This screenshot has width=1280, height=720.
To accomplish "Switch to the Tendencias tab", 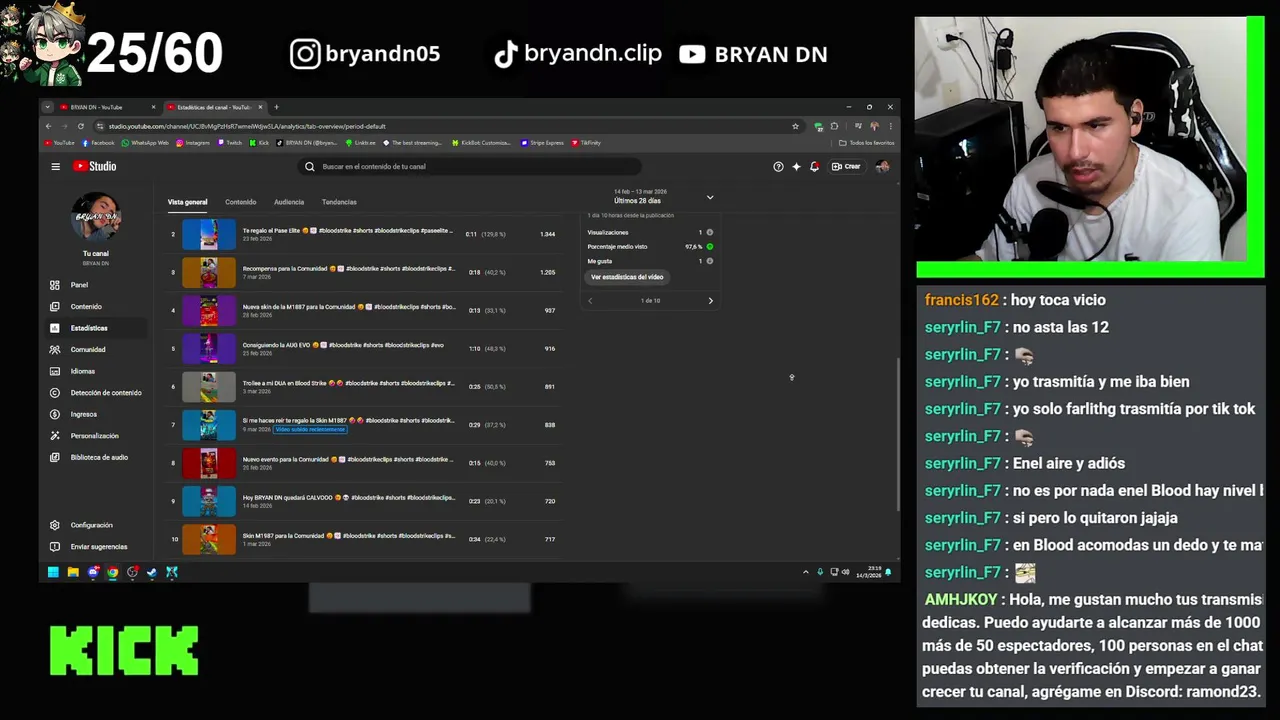I will 339,202.
